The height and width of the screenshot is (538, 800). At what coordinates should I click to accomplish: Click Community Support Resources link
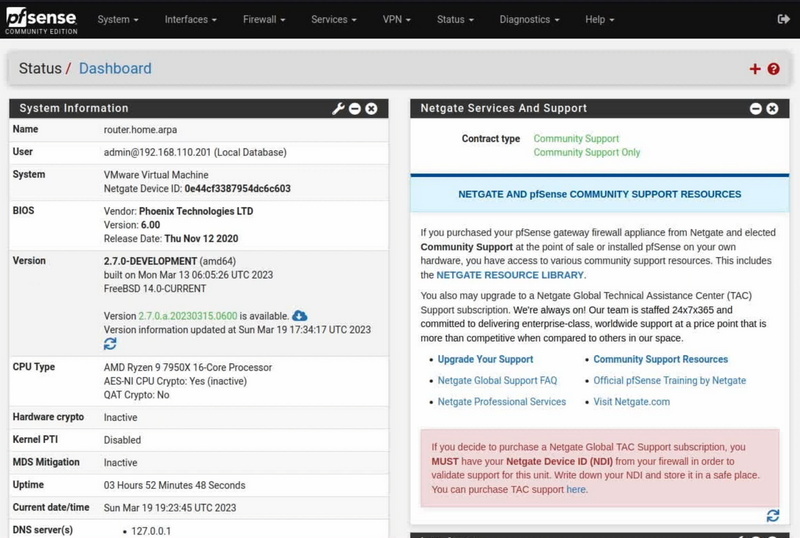[661, 359]
